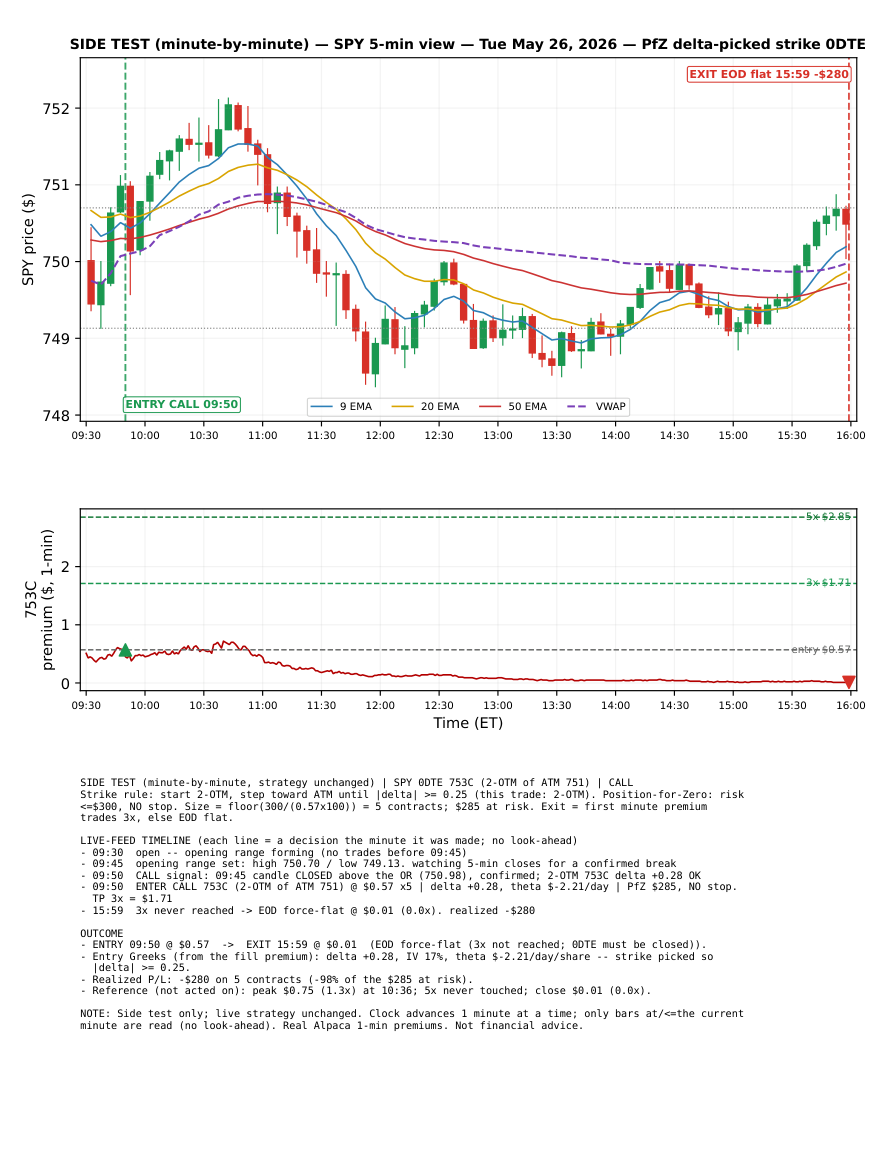The width and height of the screenshot is (893, 1155).
Task: Click the Realized P/L -$280 line
Action: [x=276, y=980]
